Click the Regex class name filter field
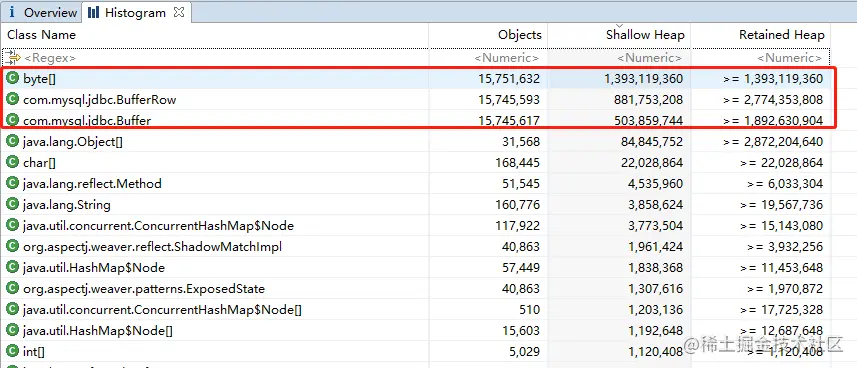The width and height of the screenshot is (857, 368). pos(215,57)
